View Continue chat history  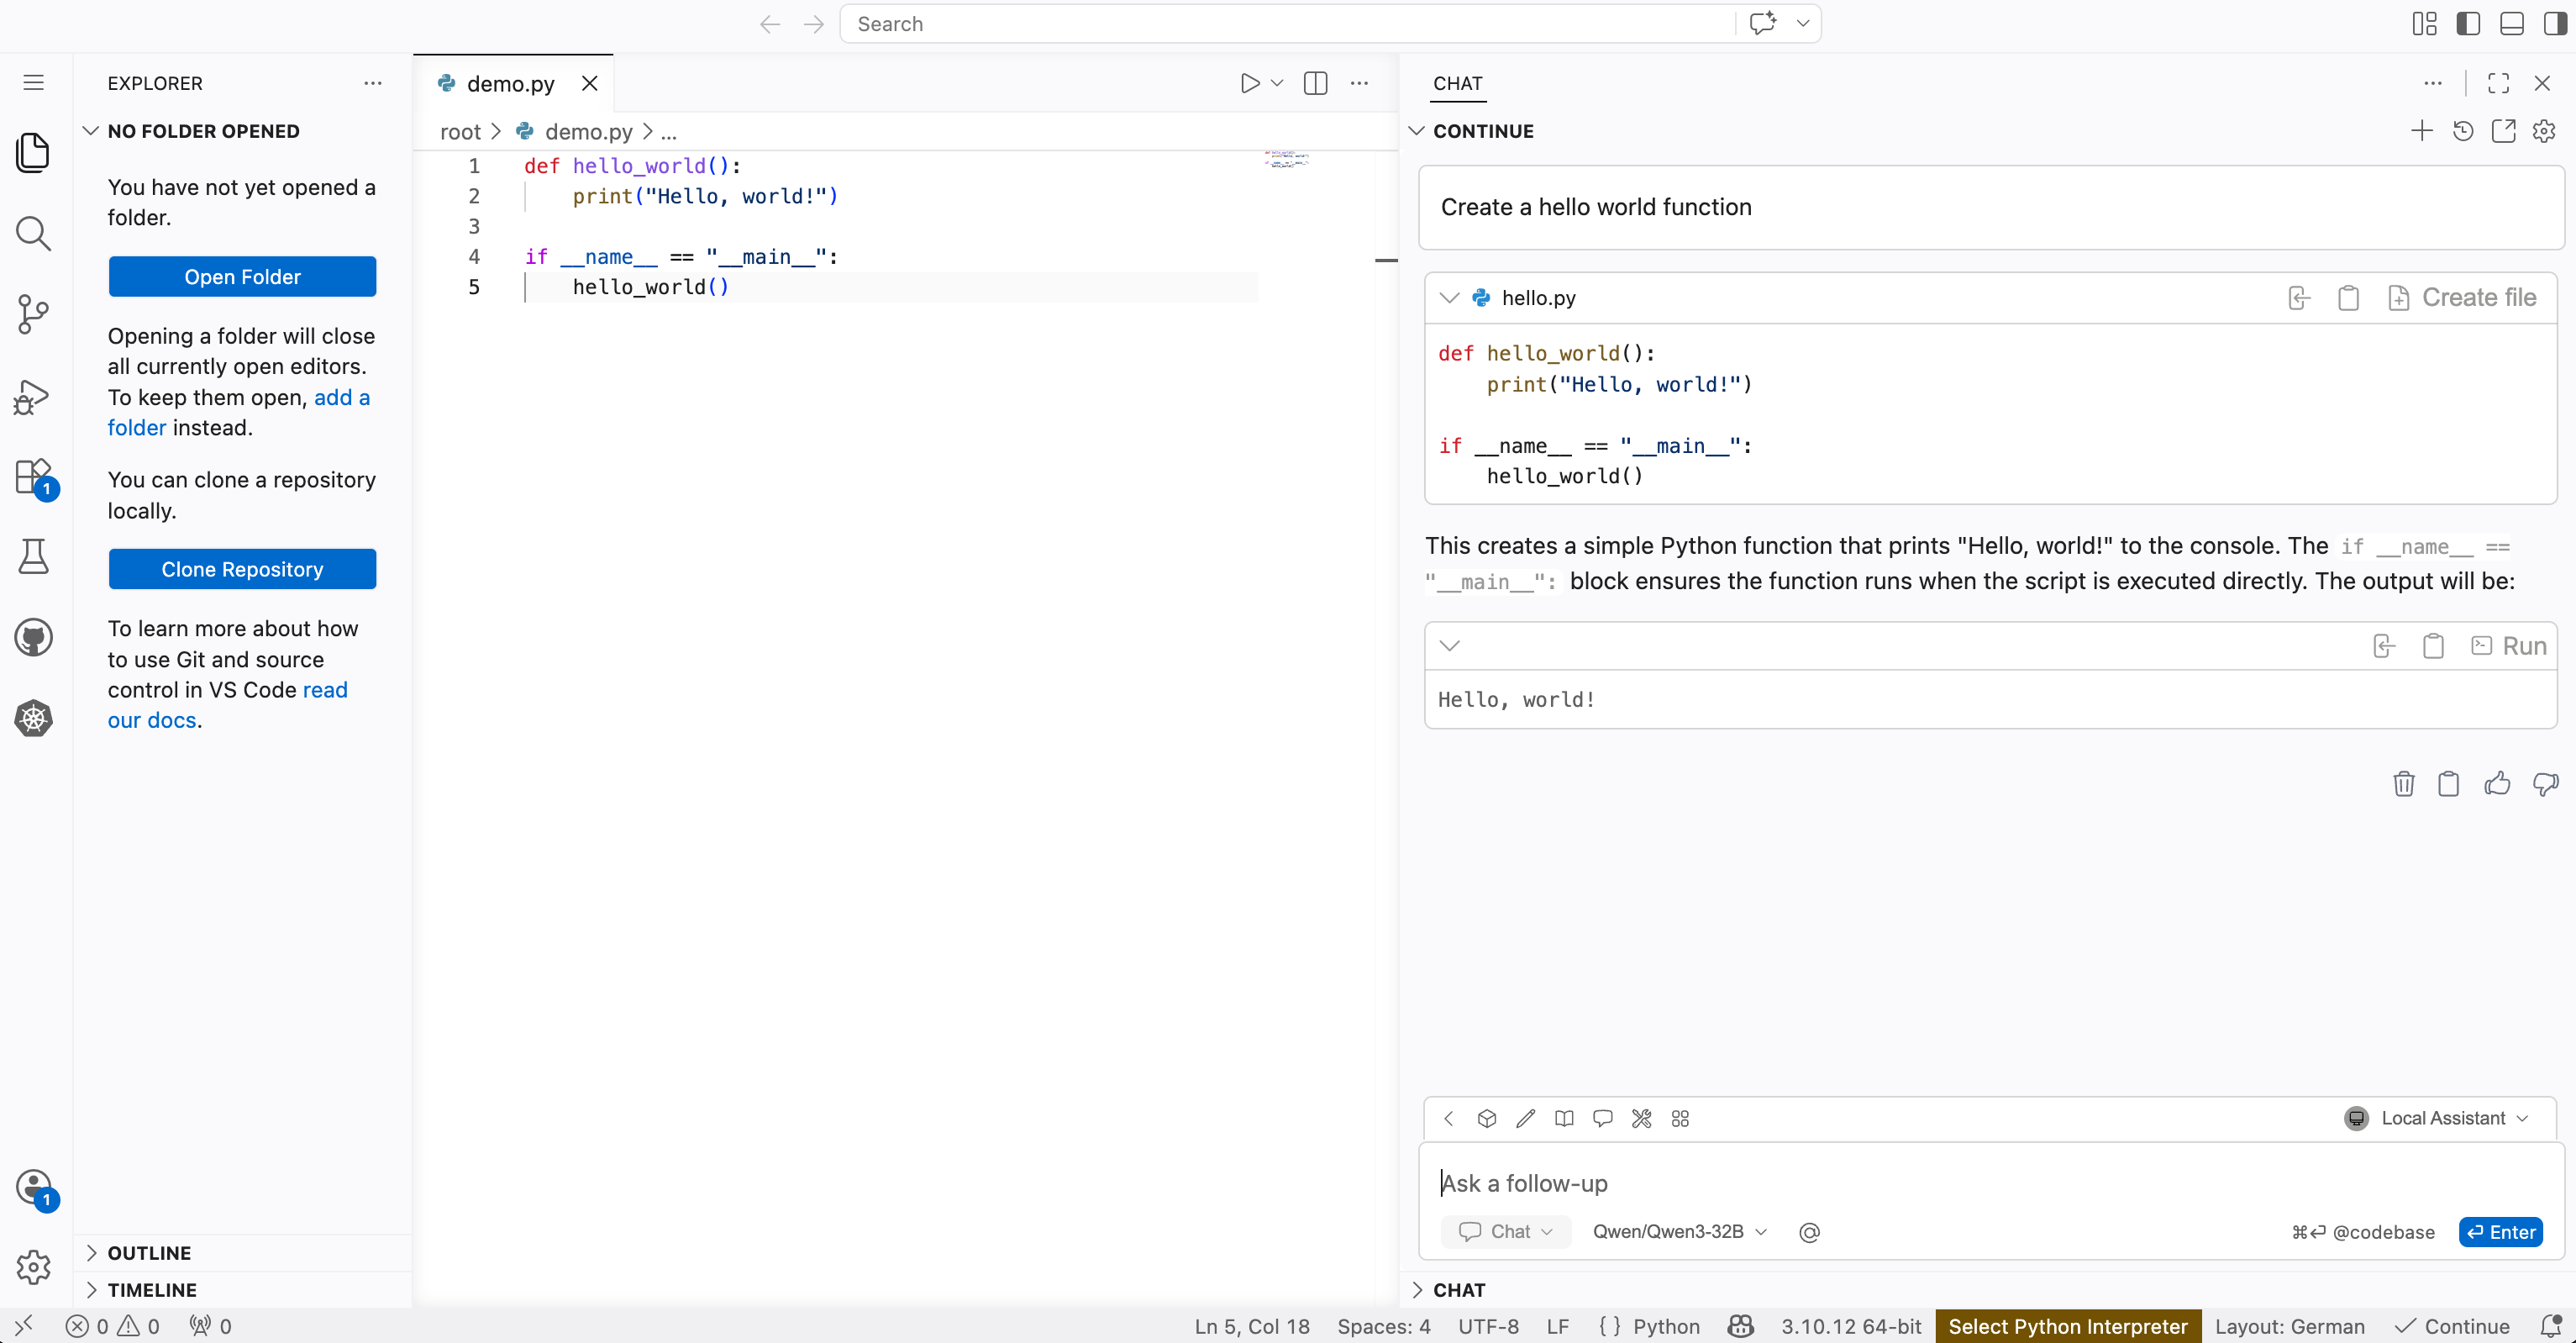2463,131
